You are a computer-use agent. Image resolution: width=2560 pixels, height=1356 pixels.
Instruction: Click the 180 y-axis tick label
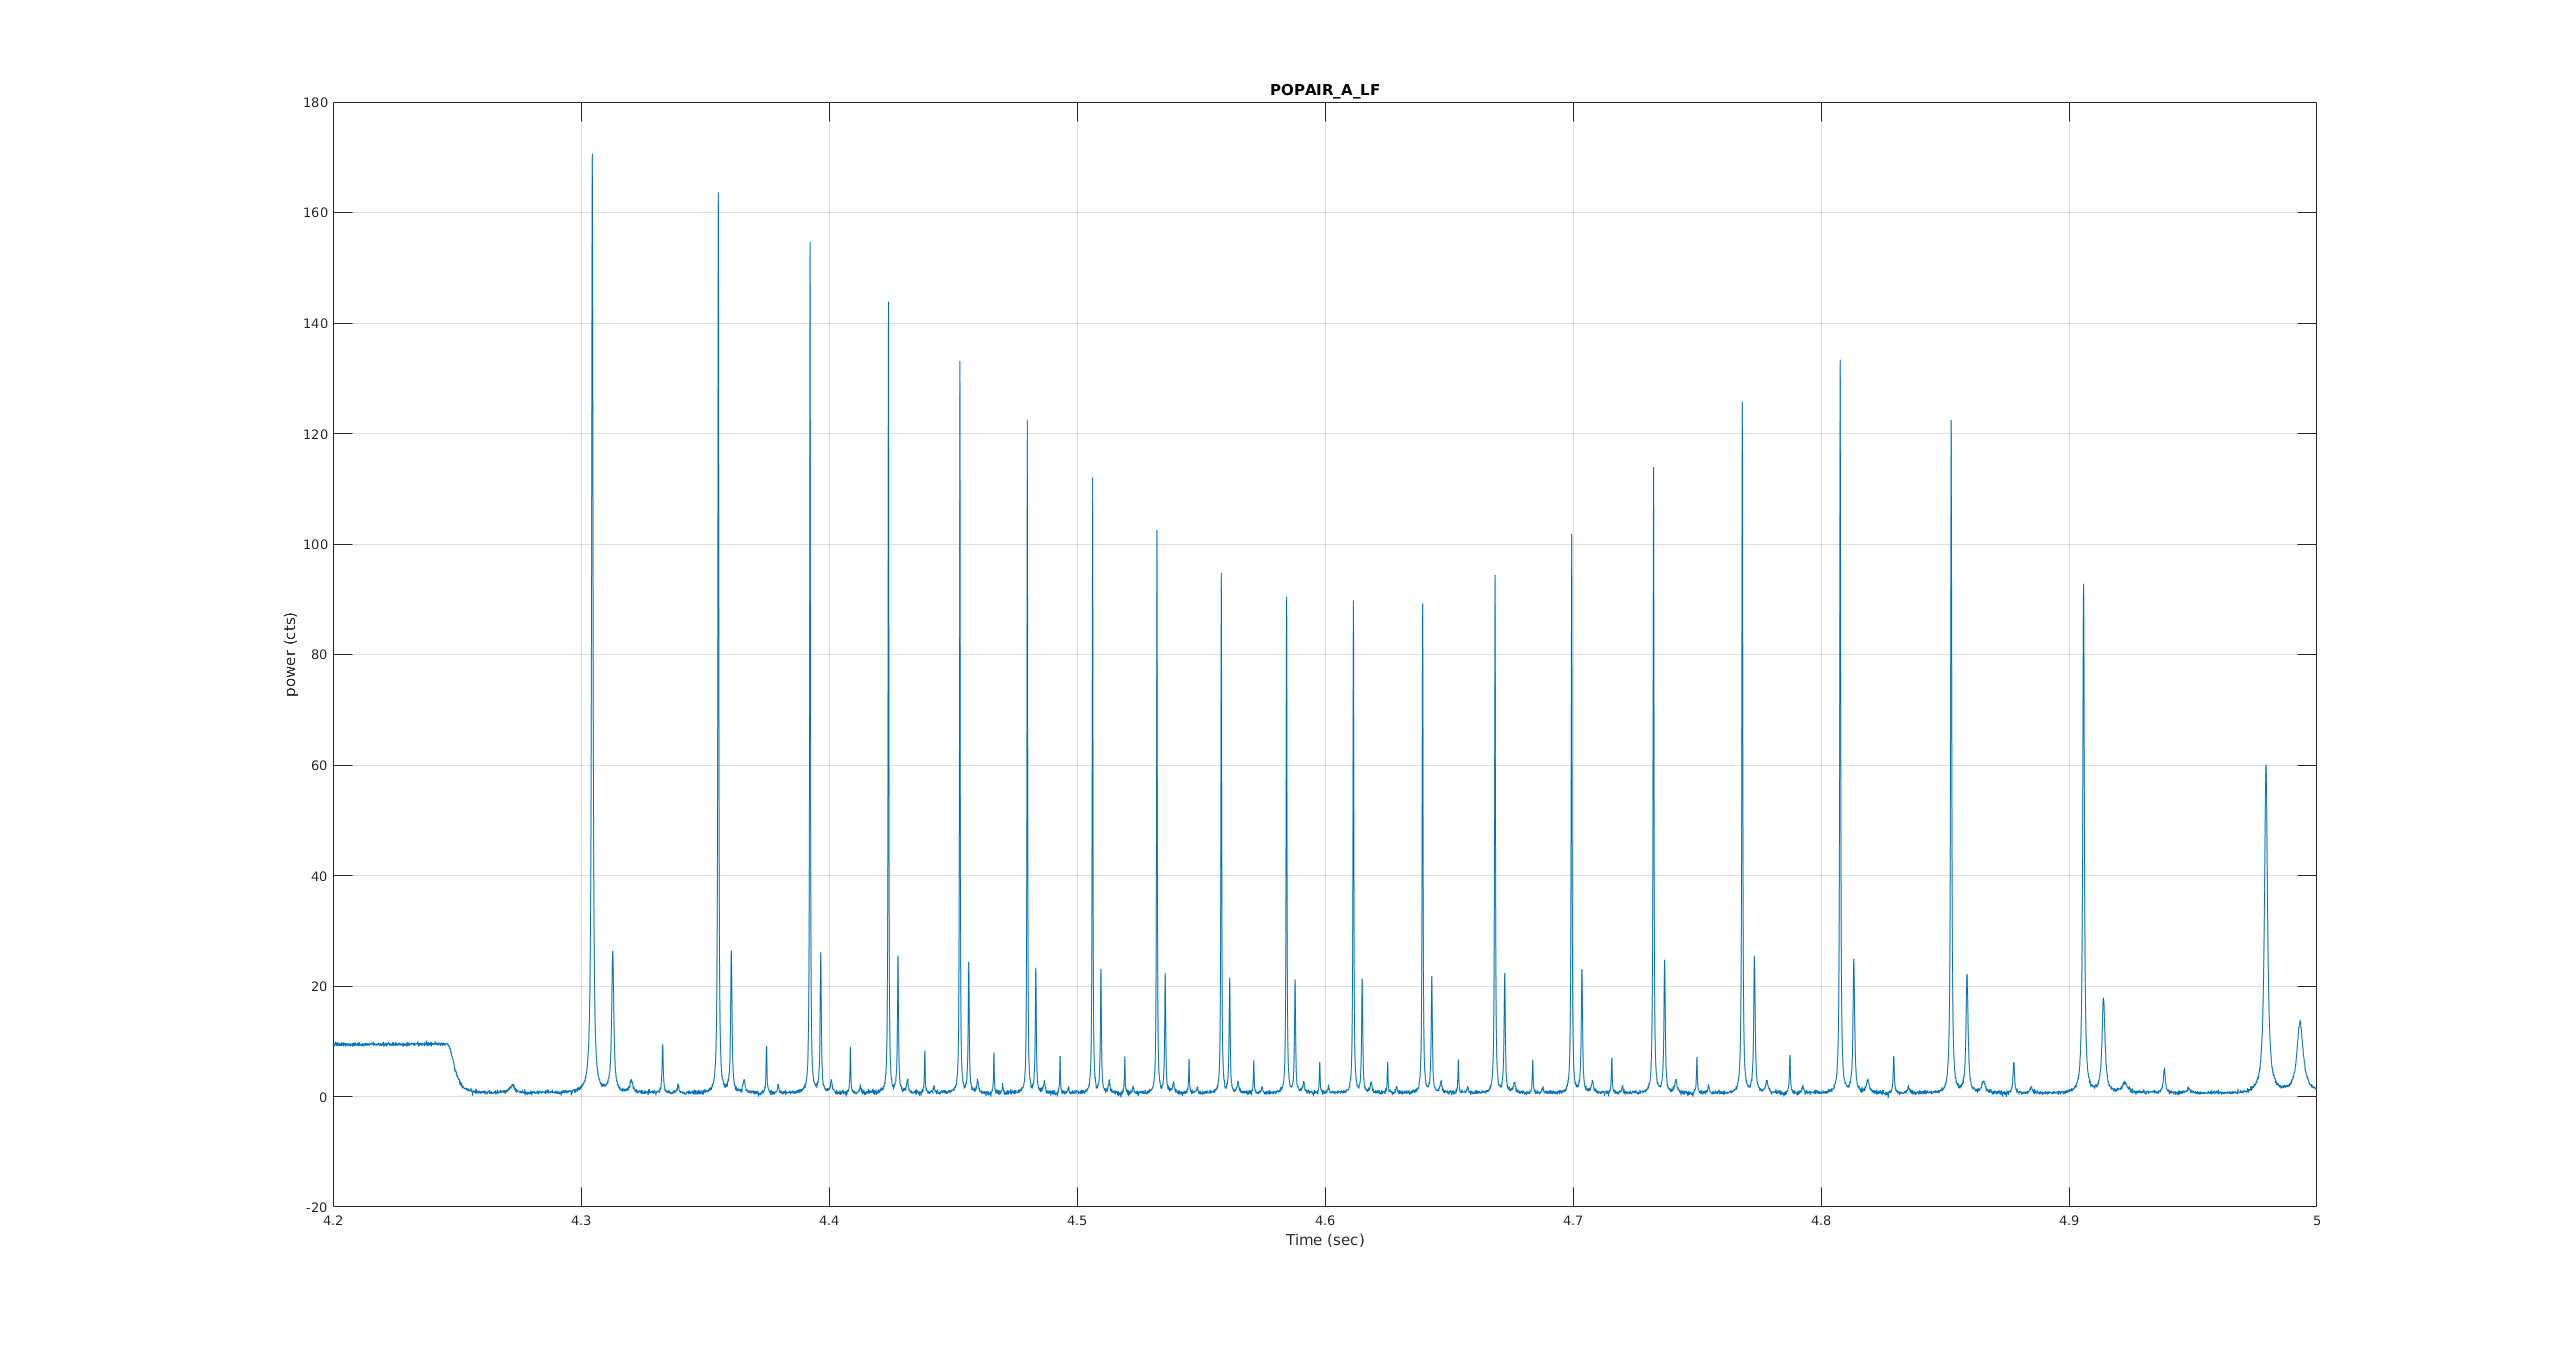315,103
